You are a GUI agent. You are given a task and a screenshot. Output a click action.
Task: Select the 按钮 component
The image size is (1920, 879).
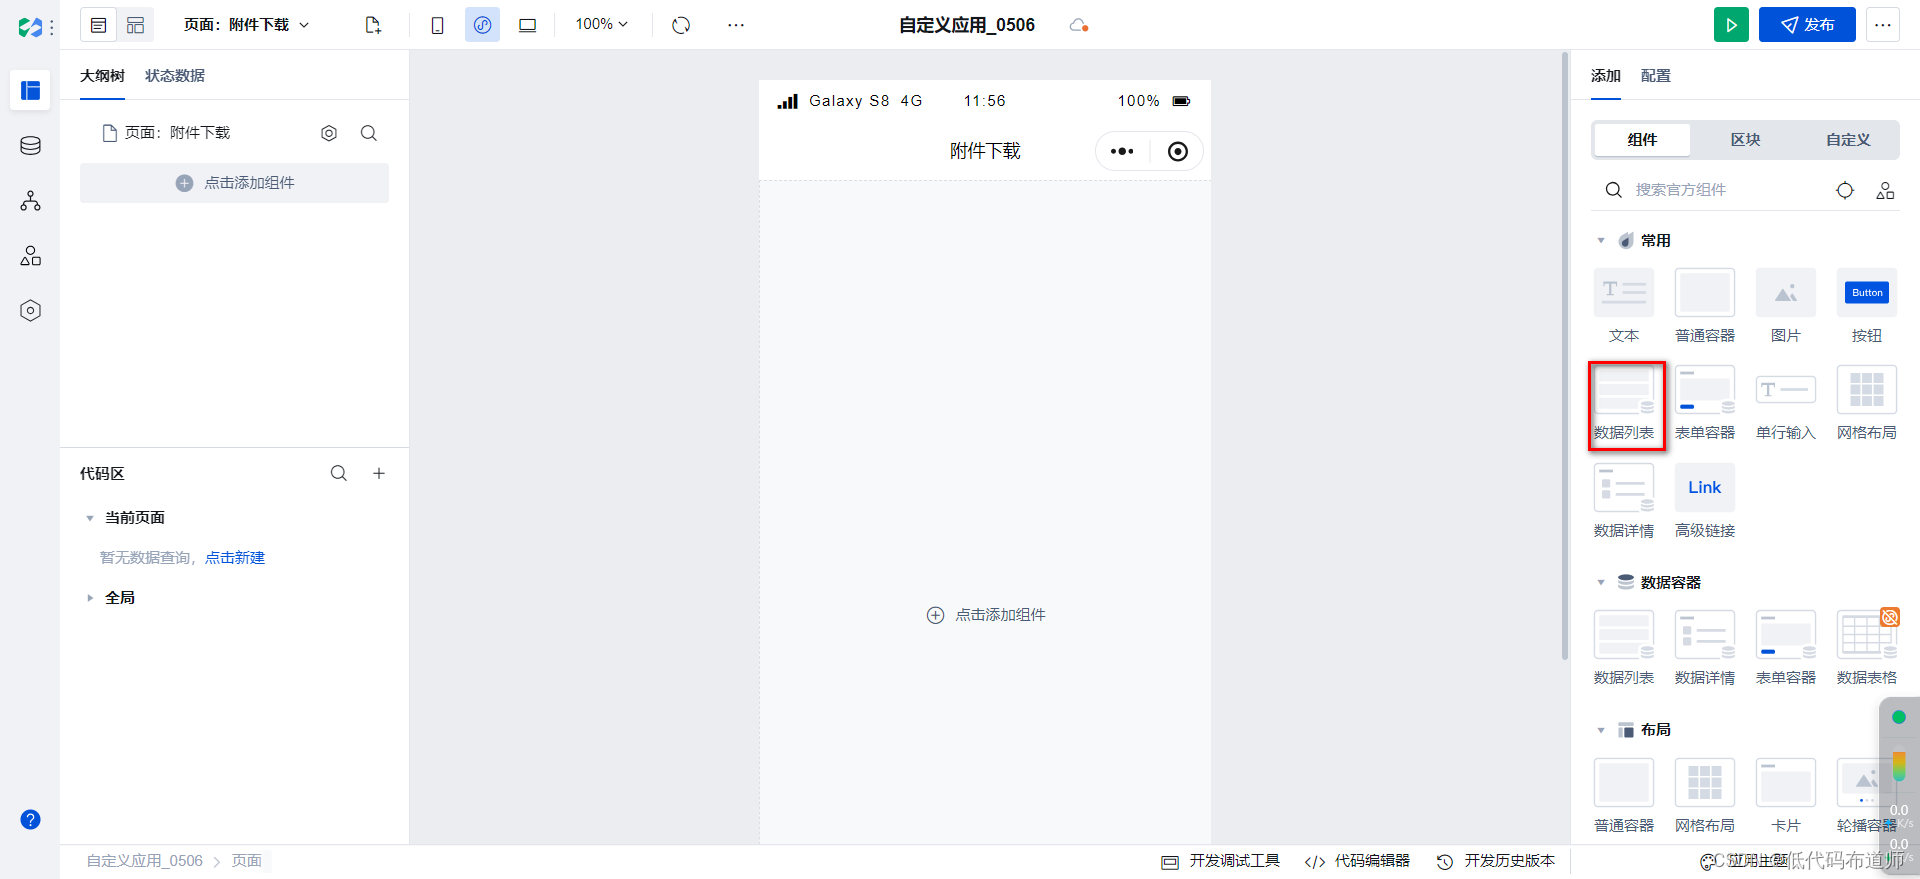1867,305
